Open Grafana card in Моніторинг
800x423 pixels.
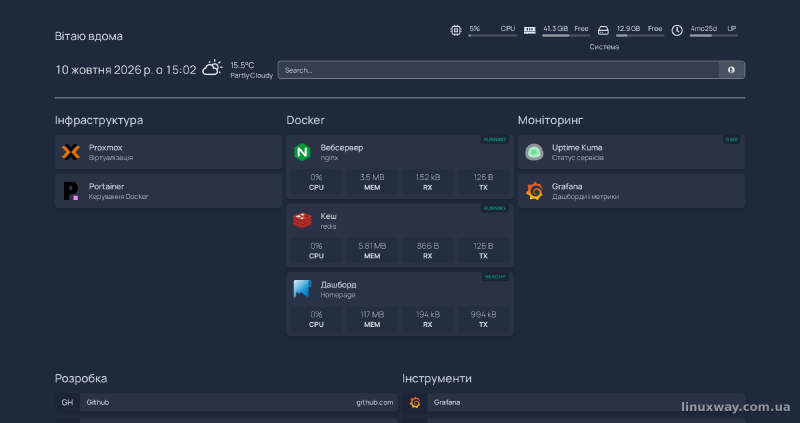631,191
